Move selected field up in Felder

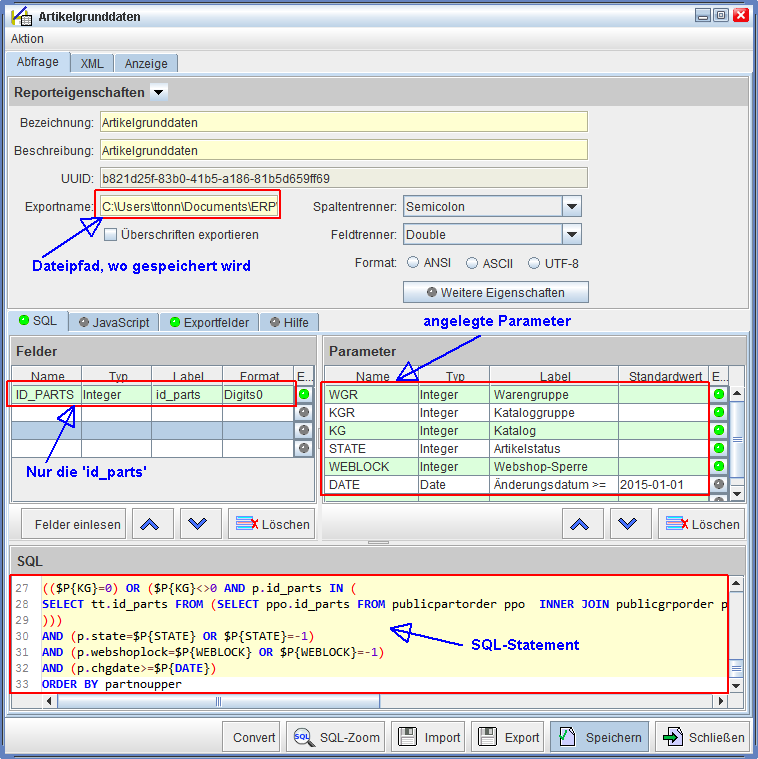tap(152, 523)
